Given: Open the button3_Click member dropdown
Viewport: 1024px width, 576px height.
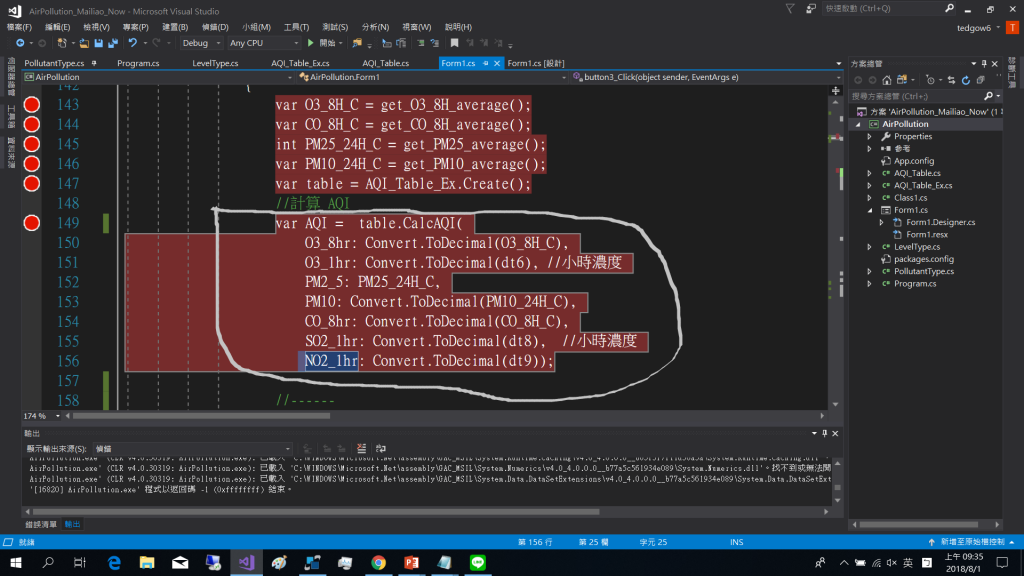Looking at the screenshot, I should [x=707, y=77].
